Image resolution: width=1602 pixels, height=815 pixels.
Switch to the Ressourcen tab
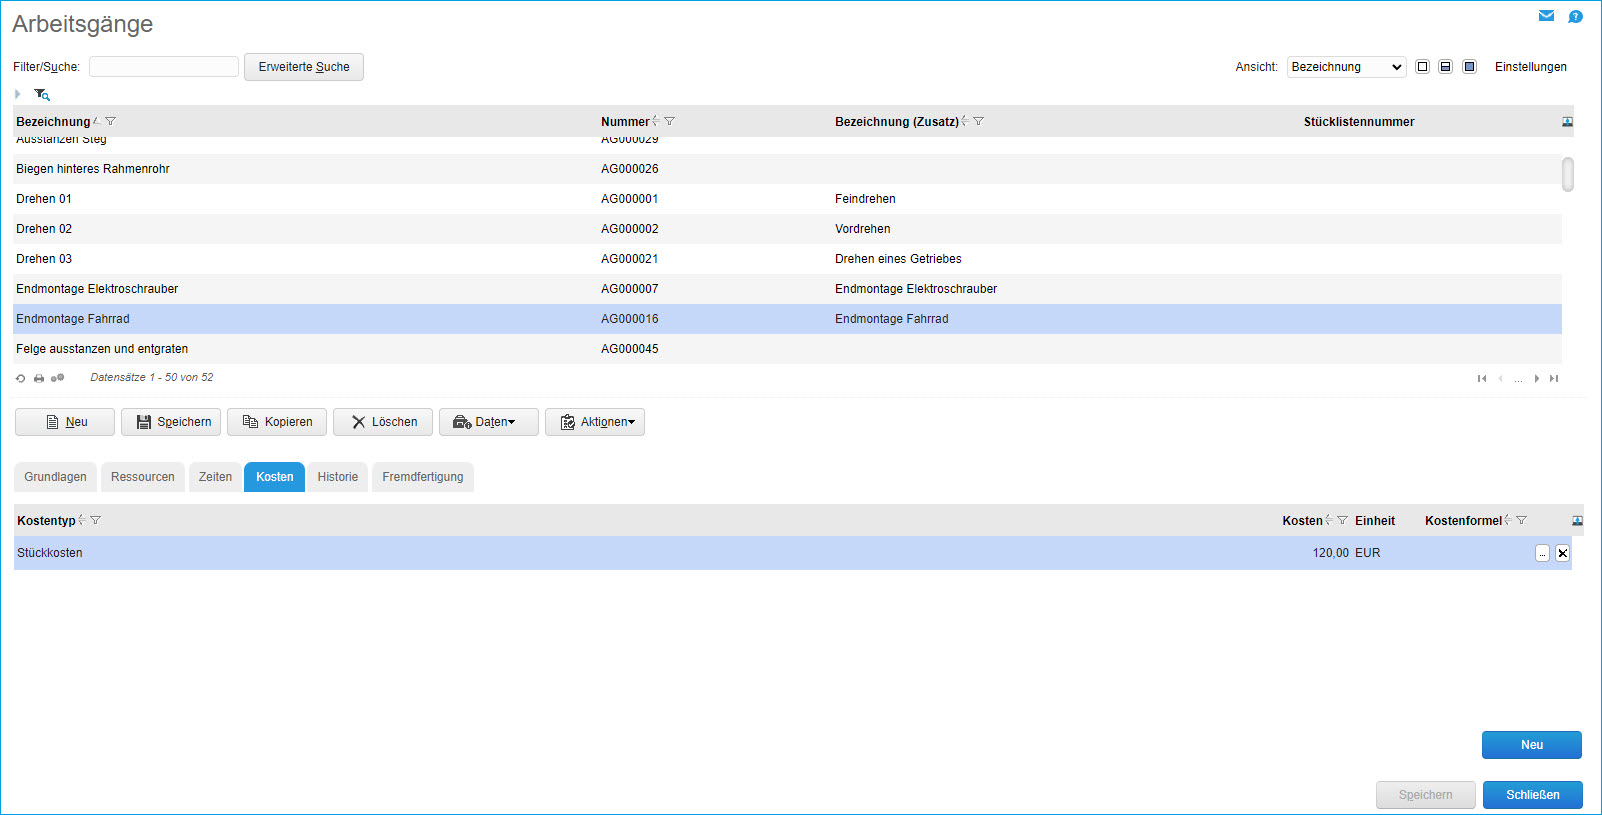pyautogui.click(x=142, y=477)
